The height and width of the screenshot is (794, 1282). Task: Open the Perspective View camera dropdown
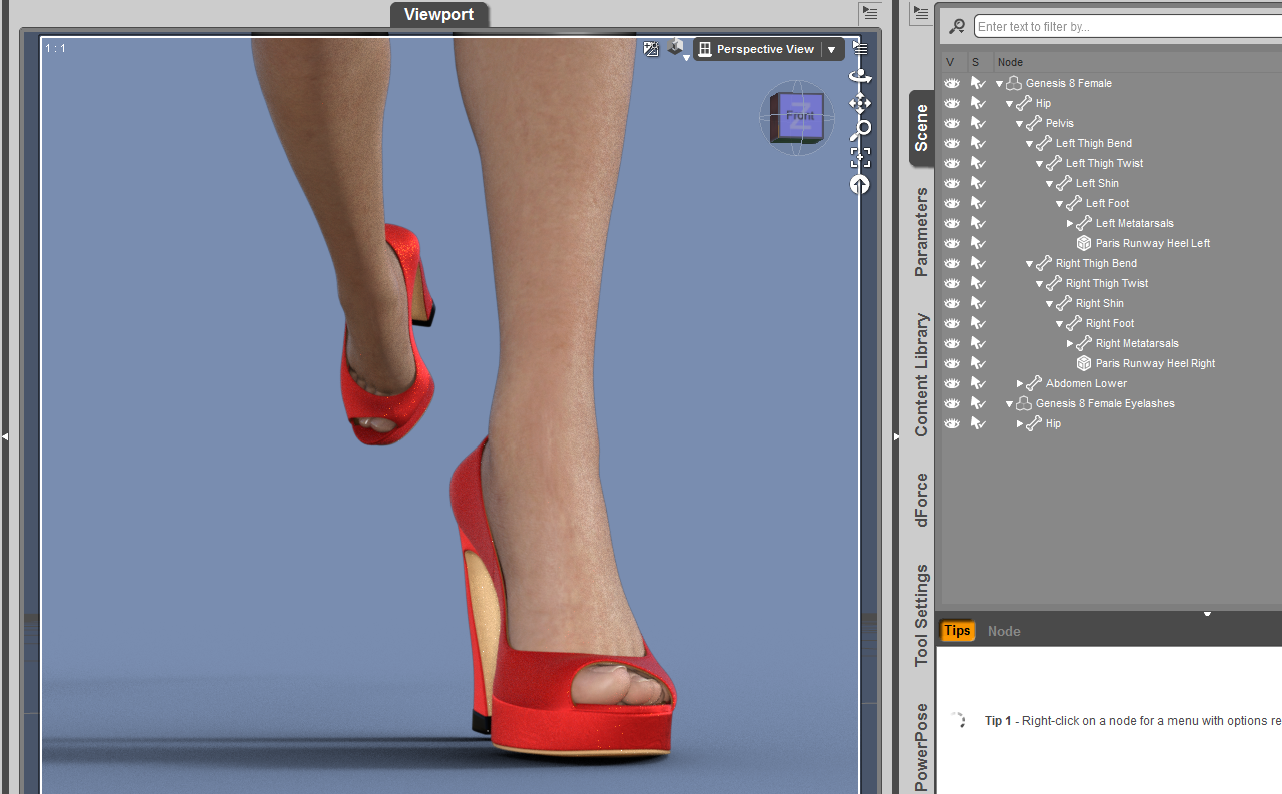tap(831, 49)
